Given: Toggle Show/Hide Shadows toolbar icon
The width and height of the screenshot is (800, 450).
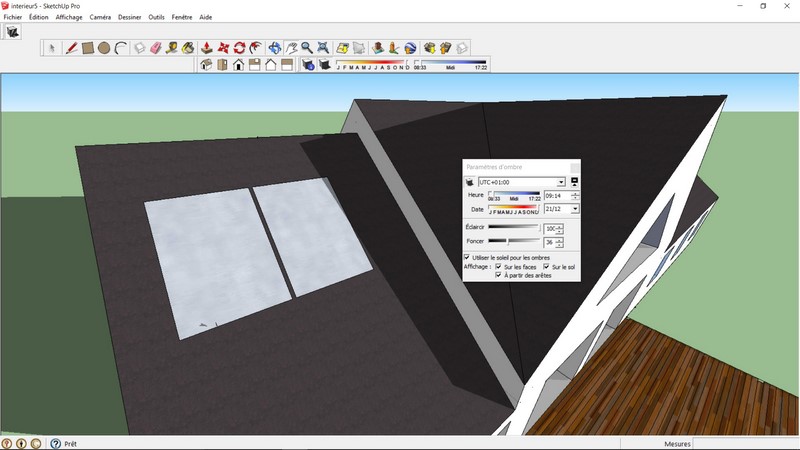Looking at the screenshot, I should click(x=324, y=65).
